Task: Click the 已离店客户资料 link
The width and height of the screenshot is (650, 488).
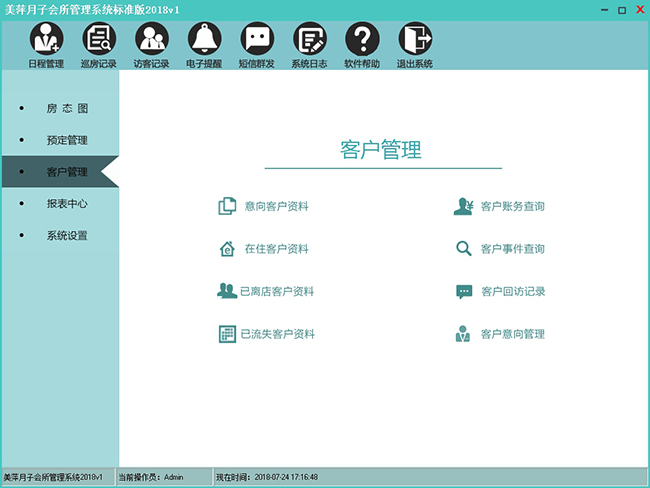Action: tap(277, 291)
